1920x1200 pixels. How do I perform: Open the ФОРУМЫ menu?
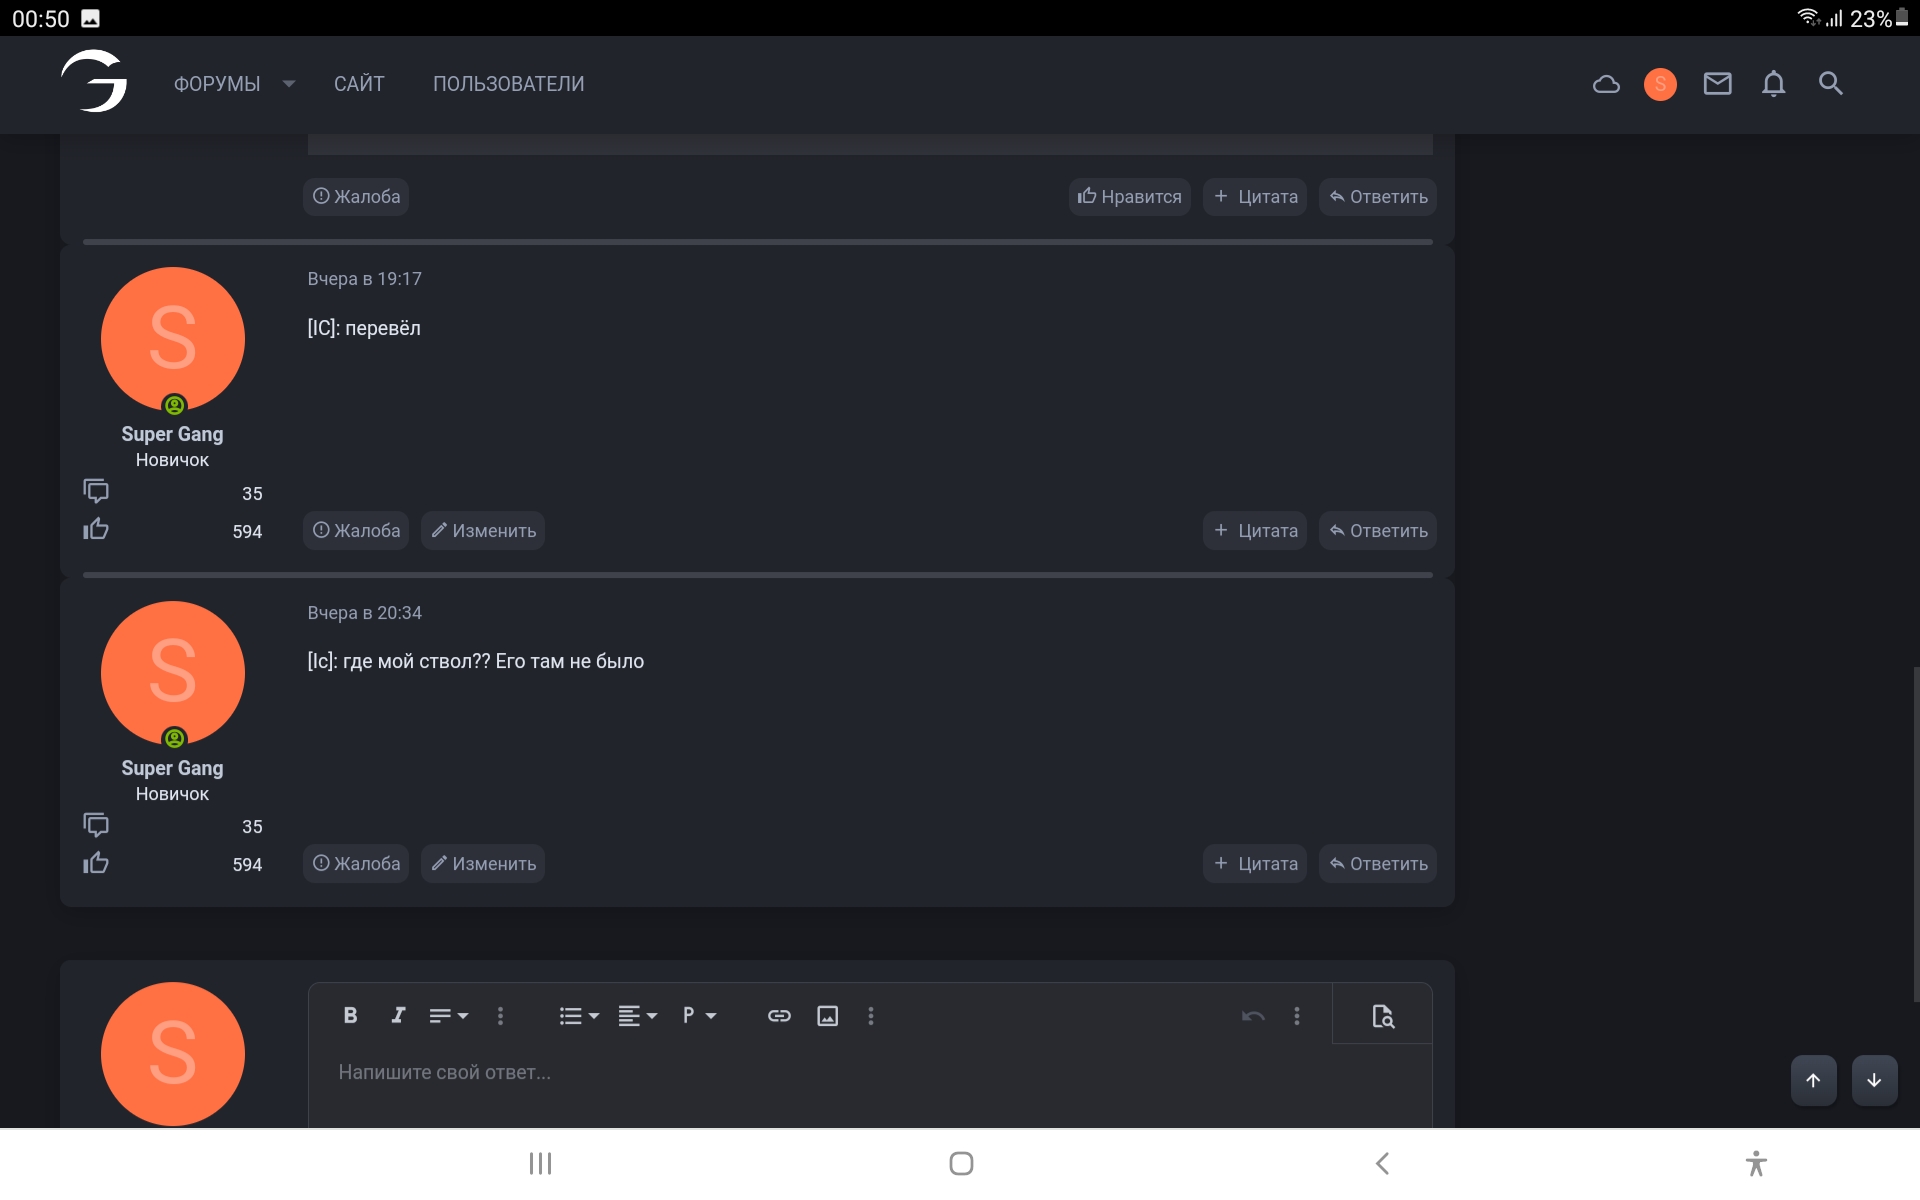tap(217, 84)
